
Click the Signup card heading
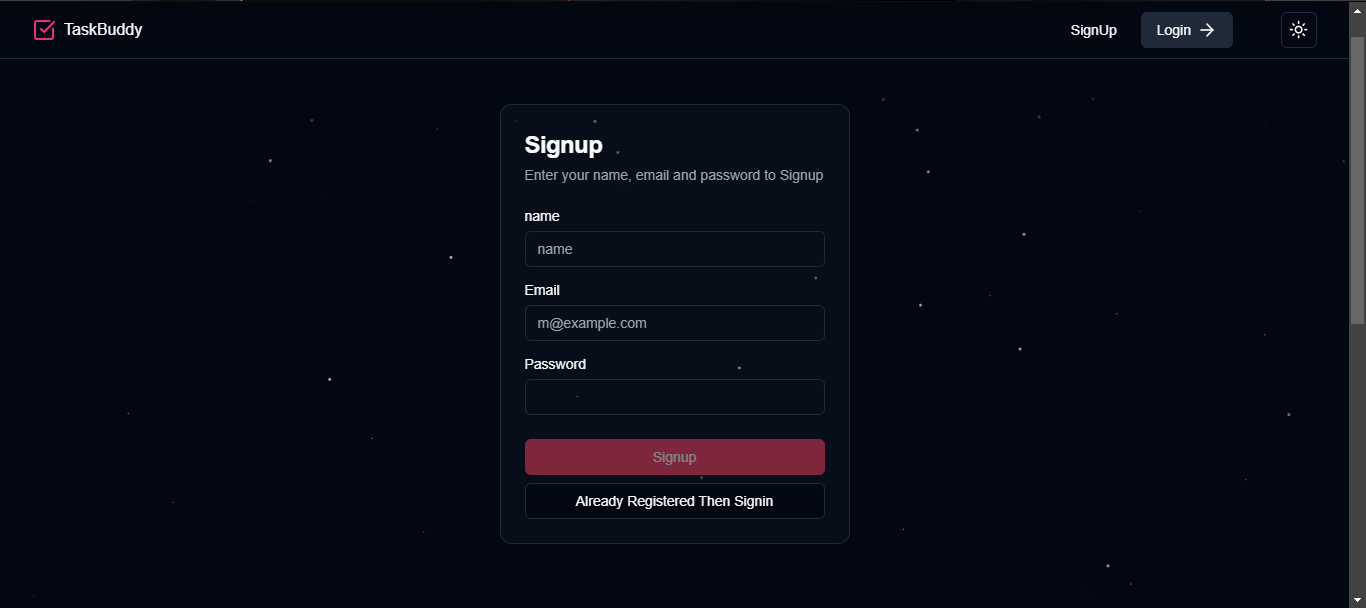point(563,145)
